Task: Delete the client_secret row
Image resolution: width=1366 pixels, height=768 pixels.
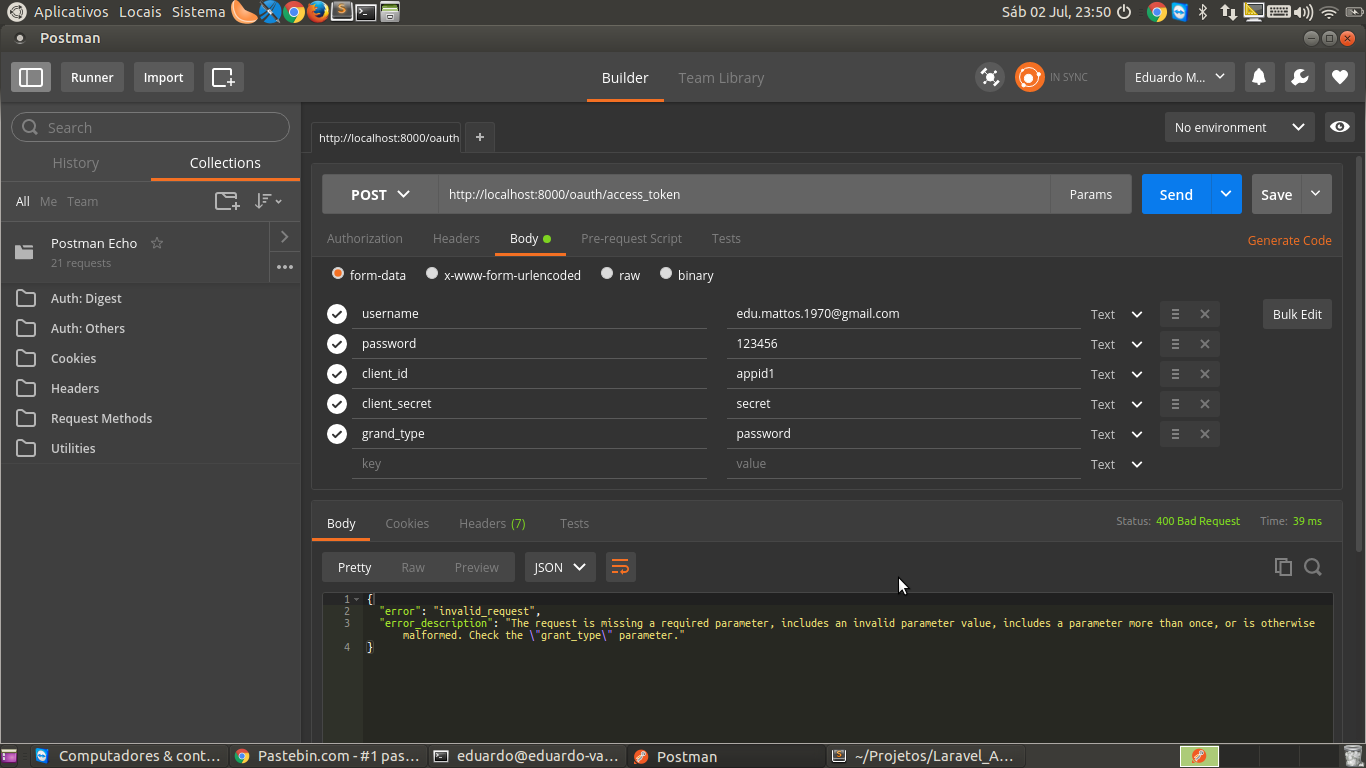Action: 1205,404
